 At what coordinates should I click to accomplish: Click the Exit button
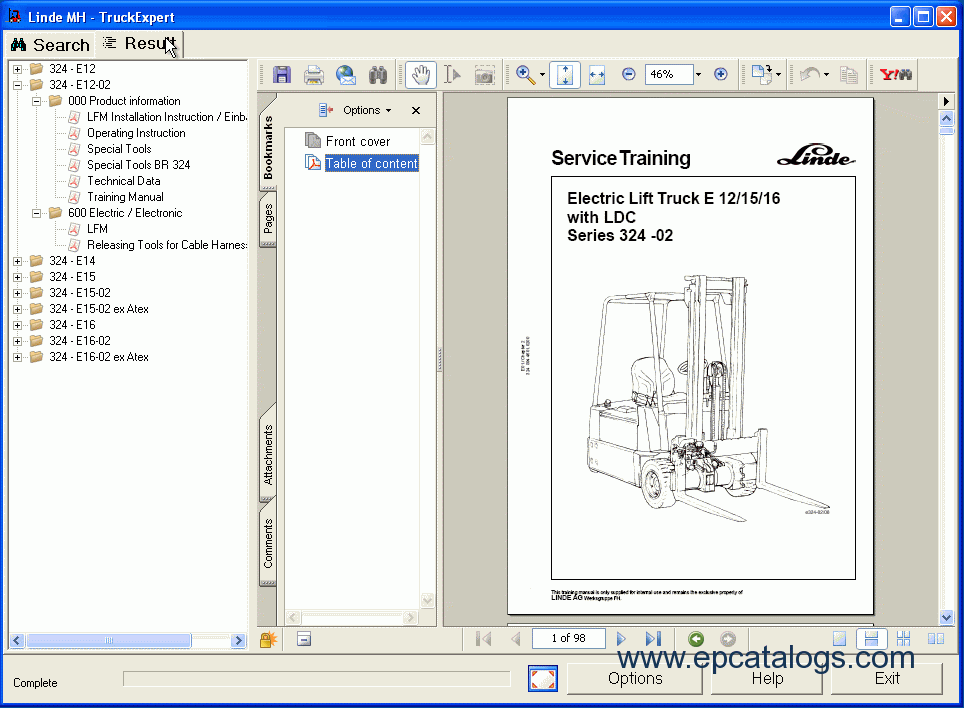[x=887, y=678]
